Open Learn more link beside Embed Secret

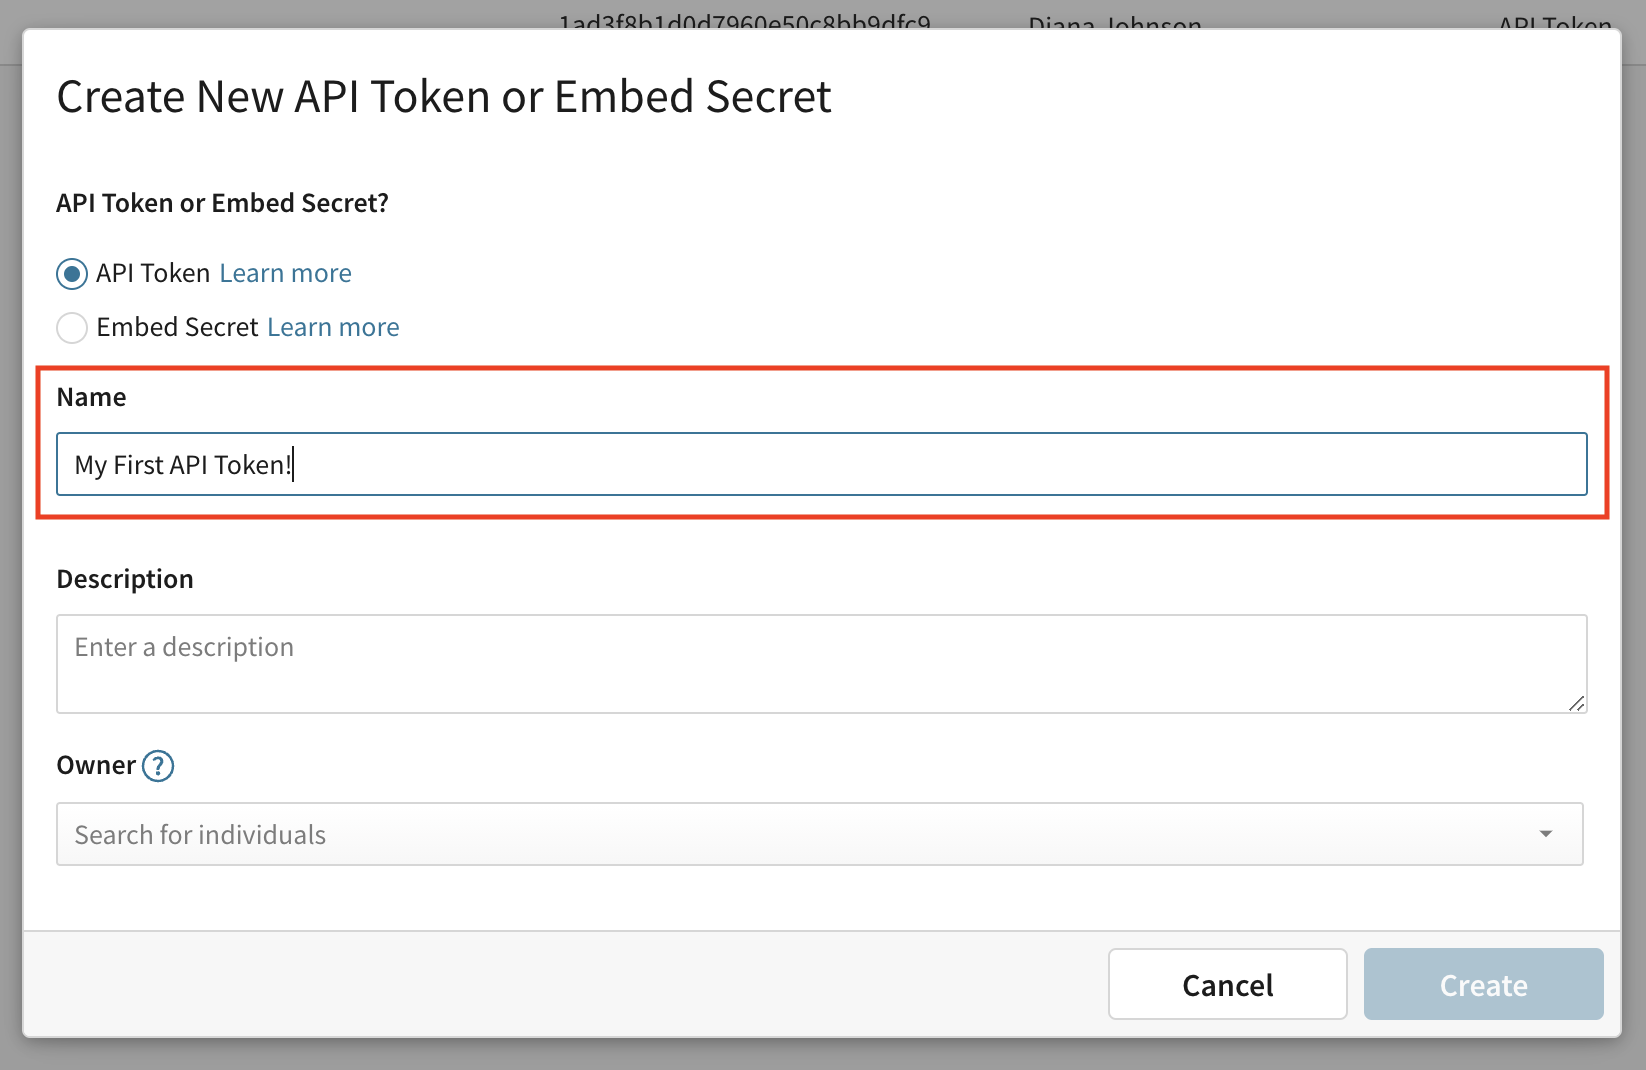(333, 328)
